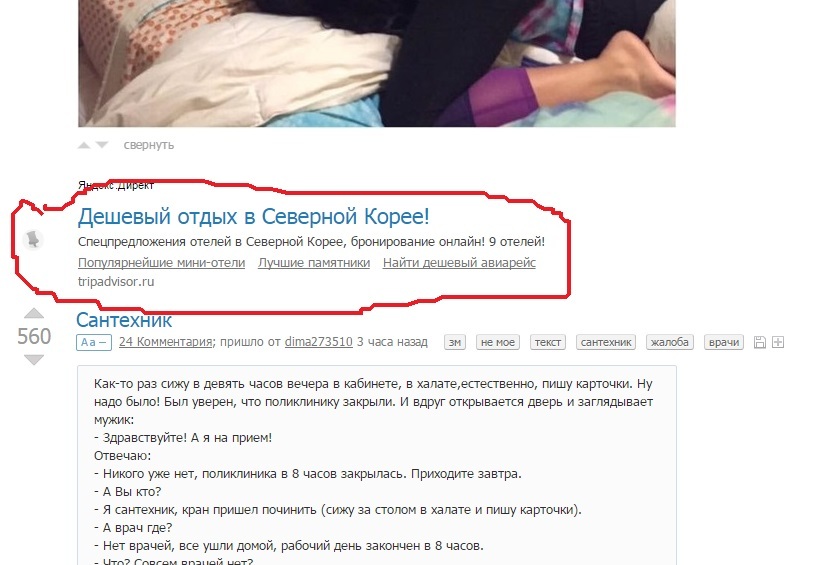
Task: Downvote the Сантехник post
Action: [34, 359]
